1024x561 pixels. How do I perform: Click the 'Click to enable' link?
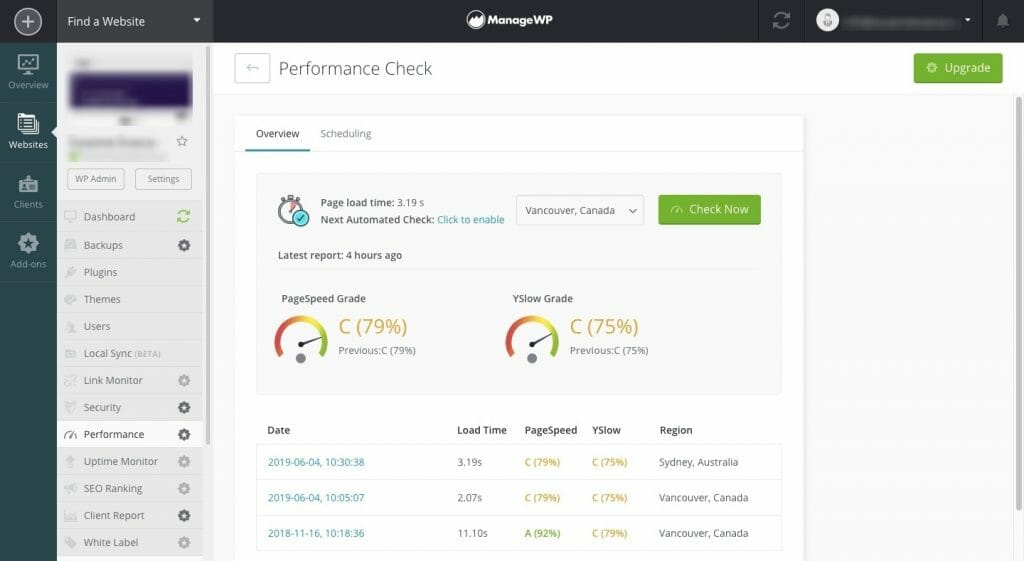click(470, 219)
